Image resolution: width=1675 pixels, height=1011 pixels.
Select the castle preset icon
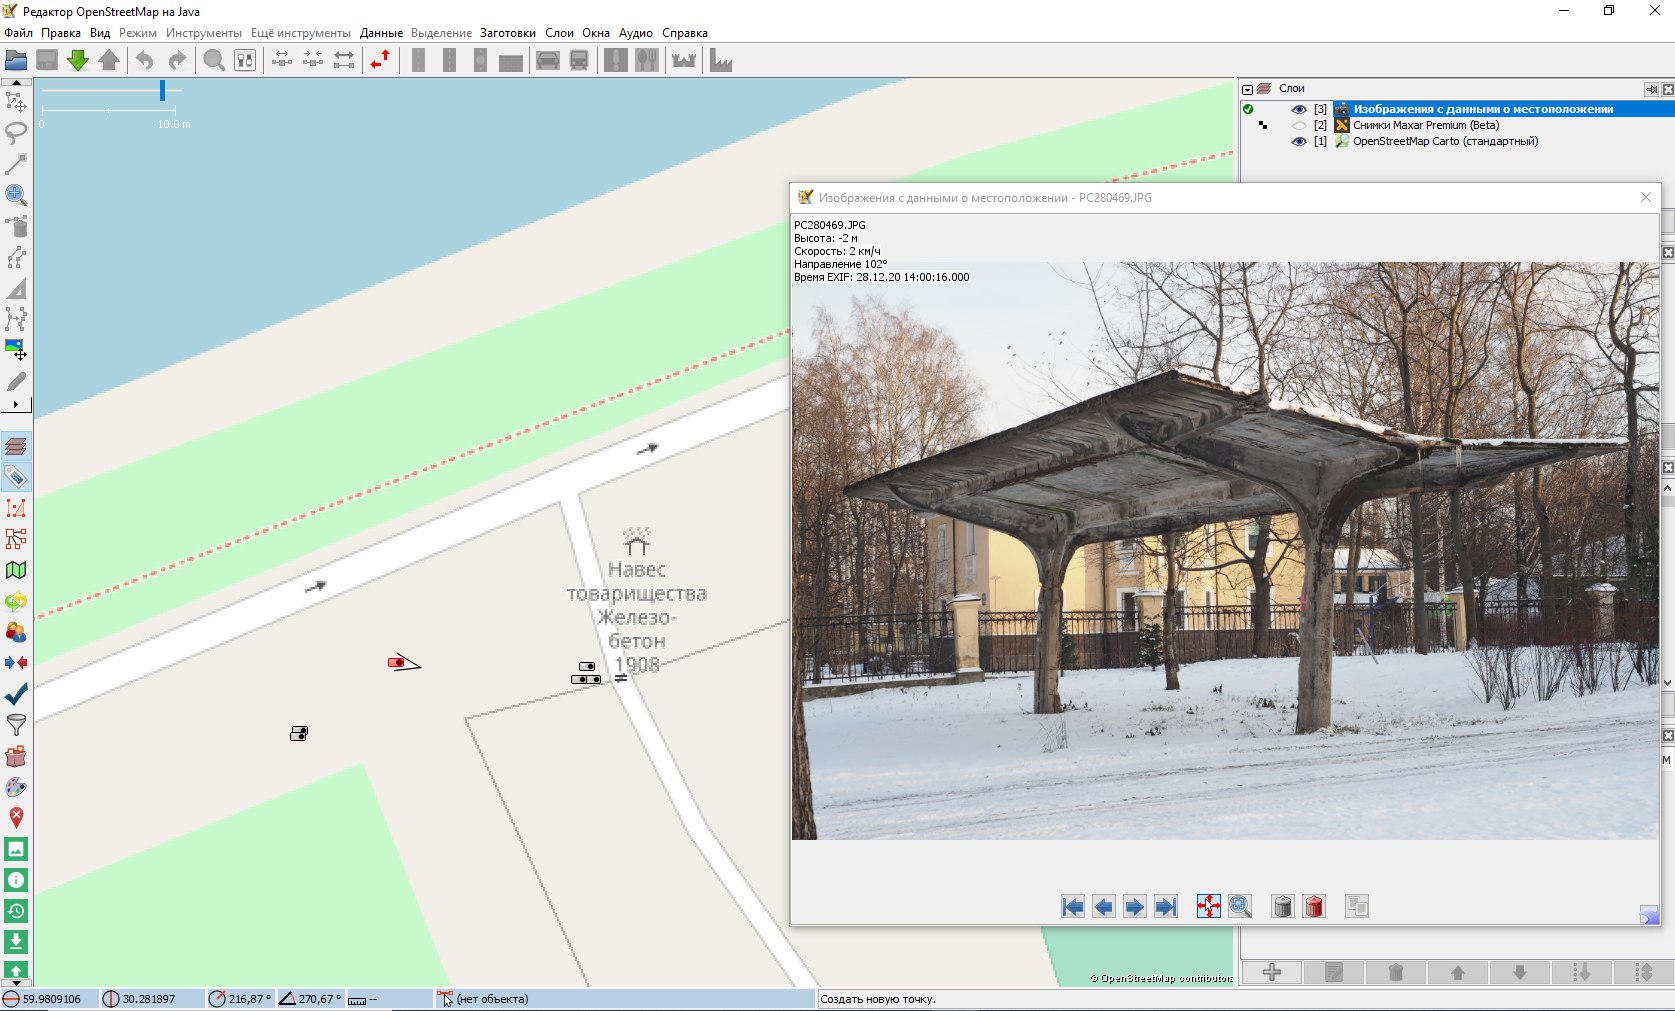click(x=684, y=61)
